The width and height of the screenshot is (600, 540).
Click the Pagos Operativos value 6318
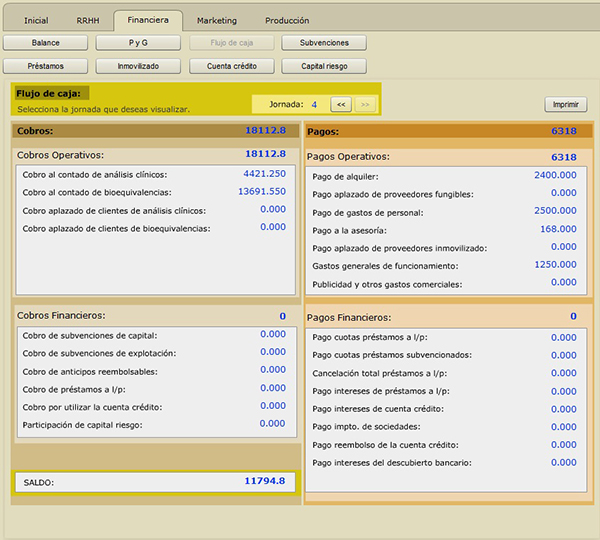[x=564, y=157]
